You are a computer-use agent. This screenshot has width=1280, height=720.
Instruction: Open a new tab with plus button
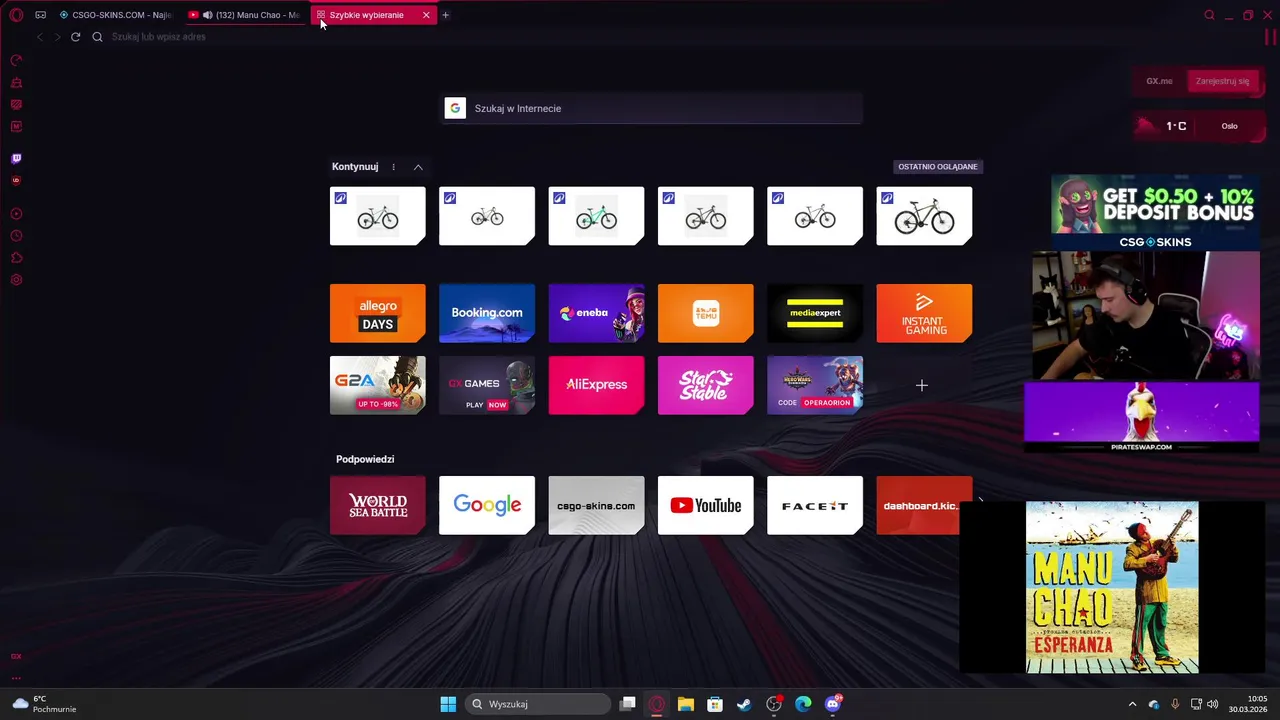coord(445,15)
